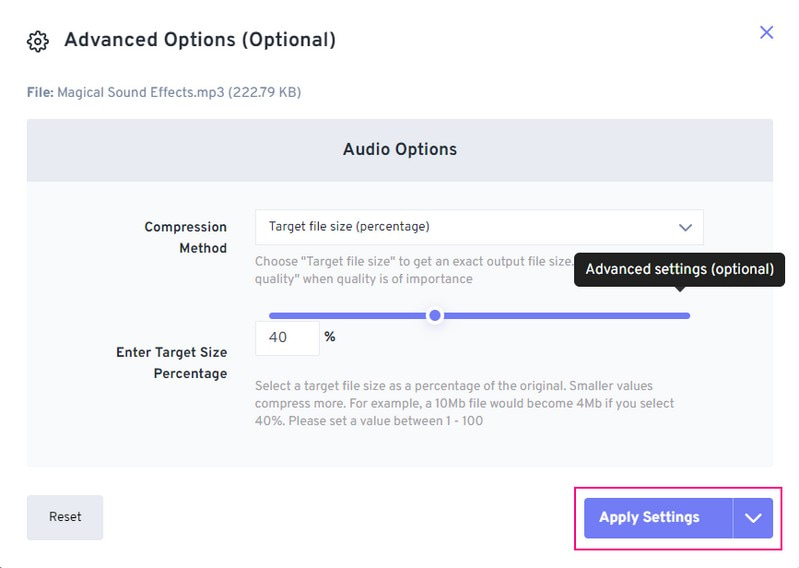The width and height of the screenshot is (799, 568).
Task: Focus the target size percentage input showing 40
Action: (x=286, y=338)
